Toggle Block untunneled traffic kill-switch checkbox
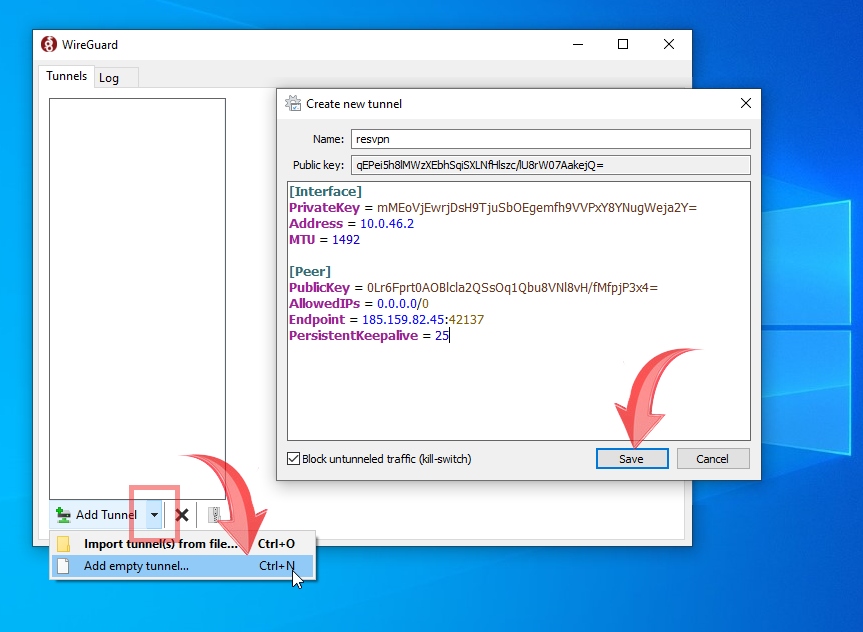Screen dimensions: 863x632 coord(293,459)
